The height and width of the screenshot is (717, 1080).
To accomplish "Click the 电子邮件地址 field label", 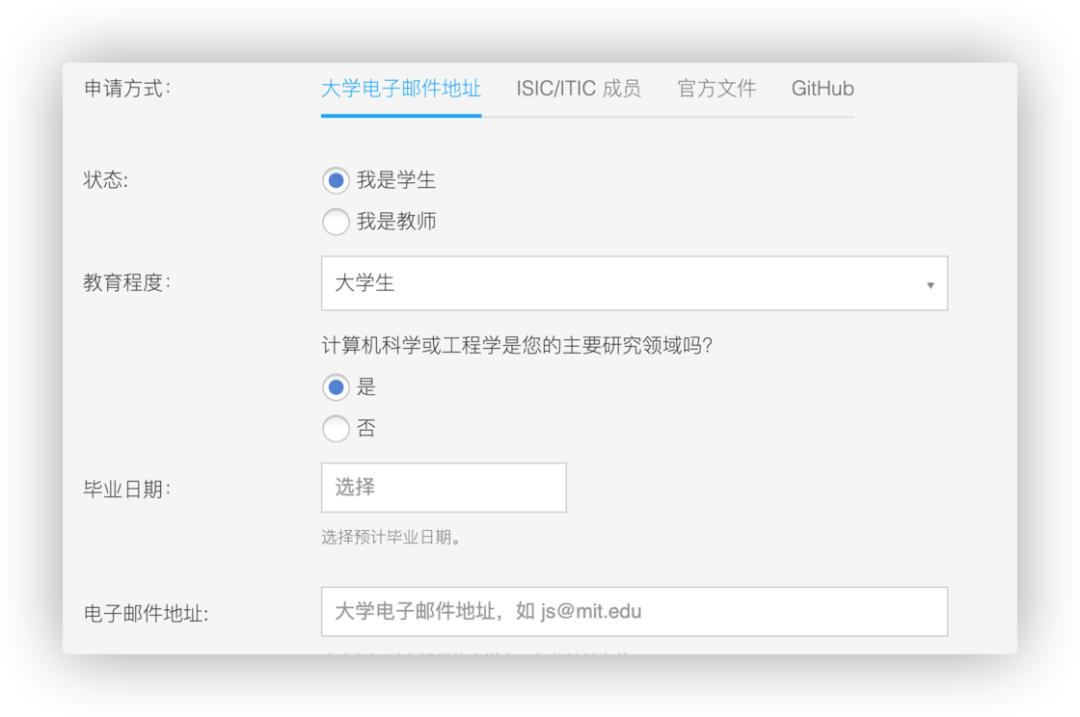I will coord(146,613).
